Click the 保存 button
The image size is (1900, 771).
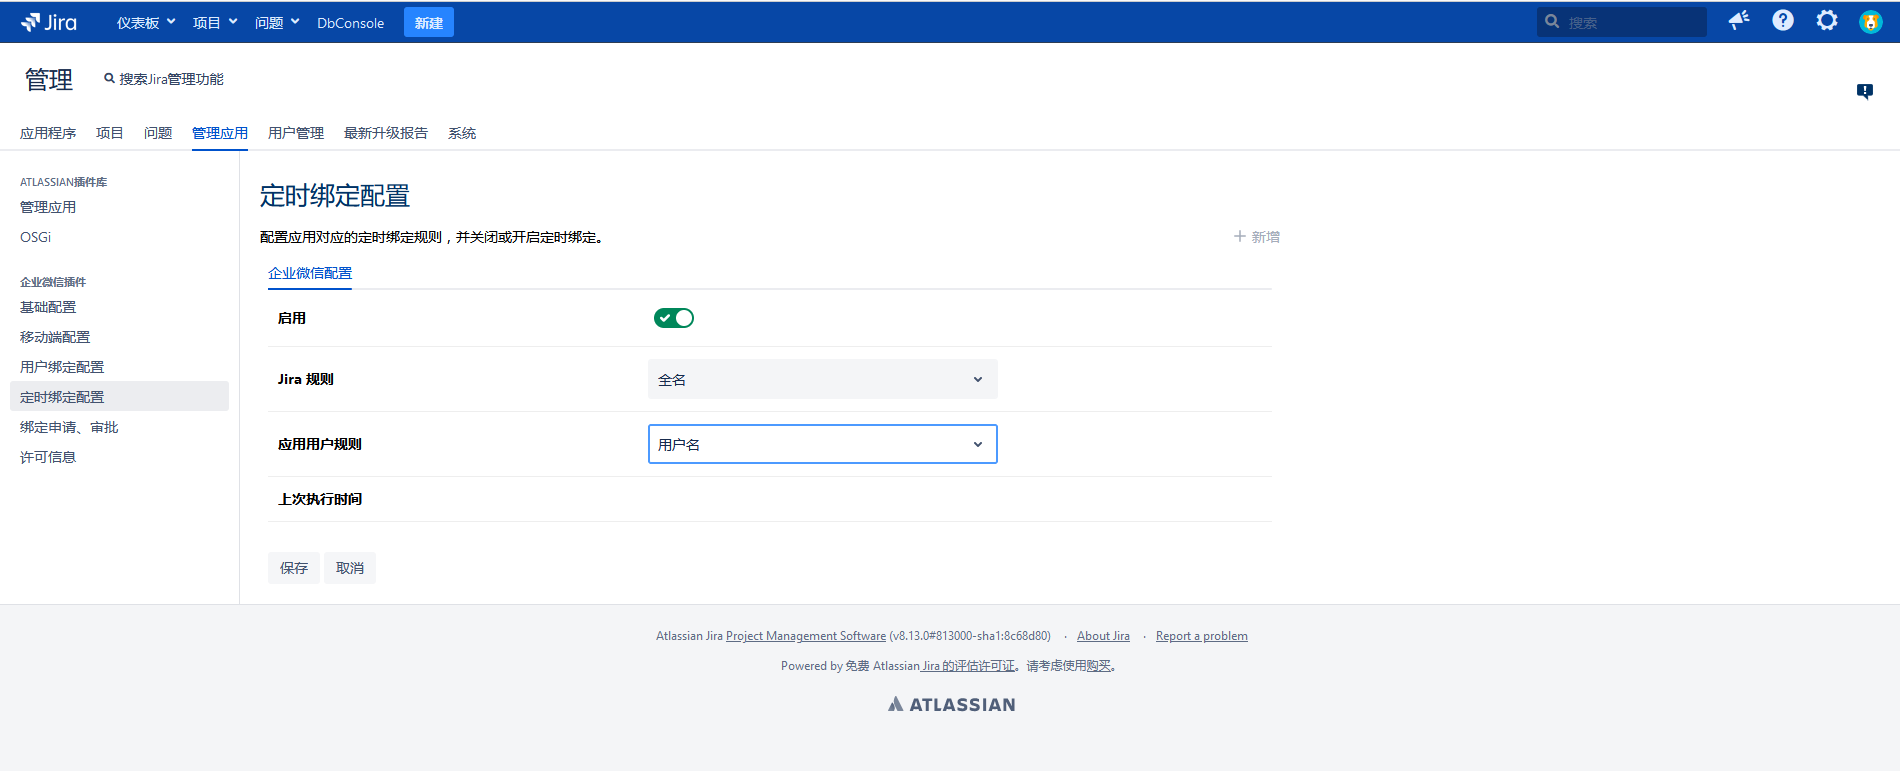pyautogui.click(x=293, y=568)
